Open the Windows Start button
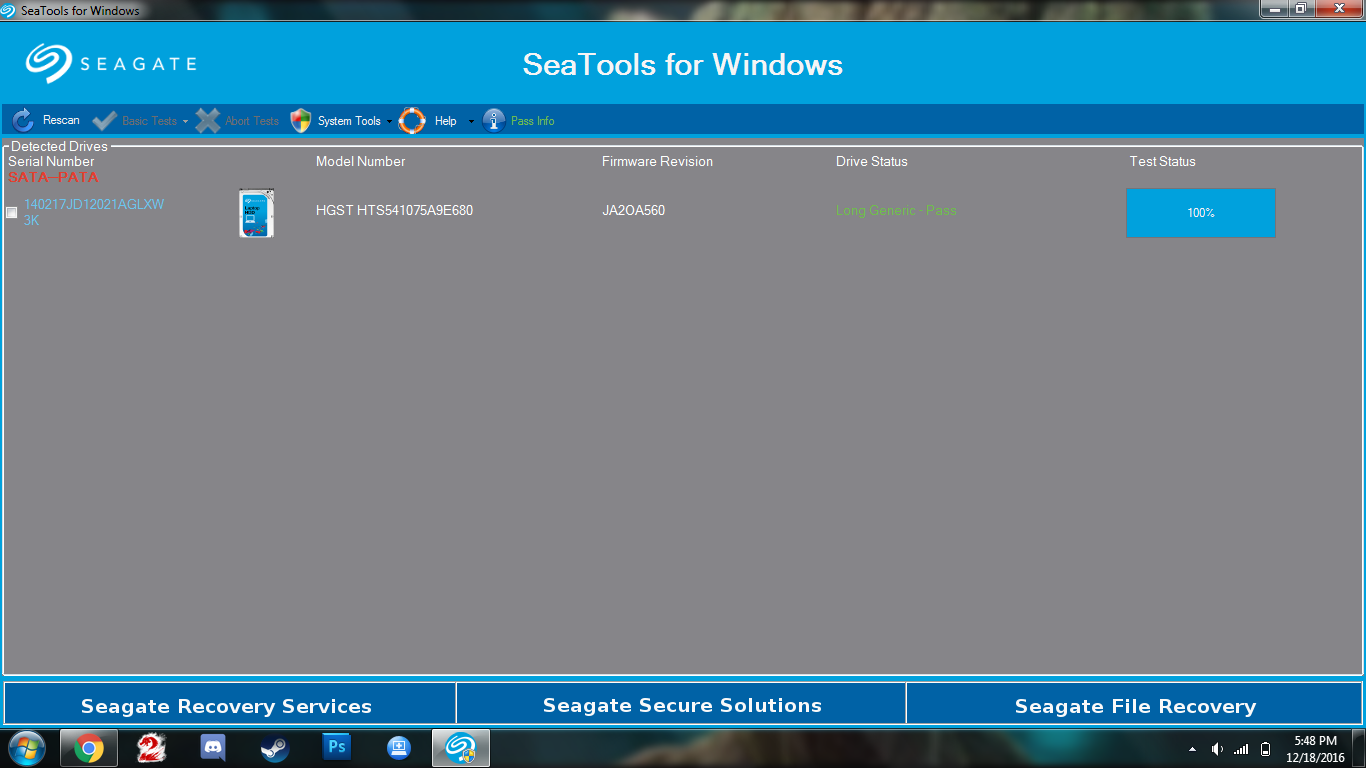Image resolution: width=1366 pixels, height=768 pixels. click(x=26, y=748)
